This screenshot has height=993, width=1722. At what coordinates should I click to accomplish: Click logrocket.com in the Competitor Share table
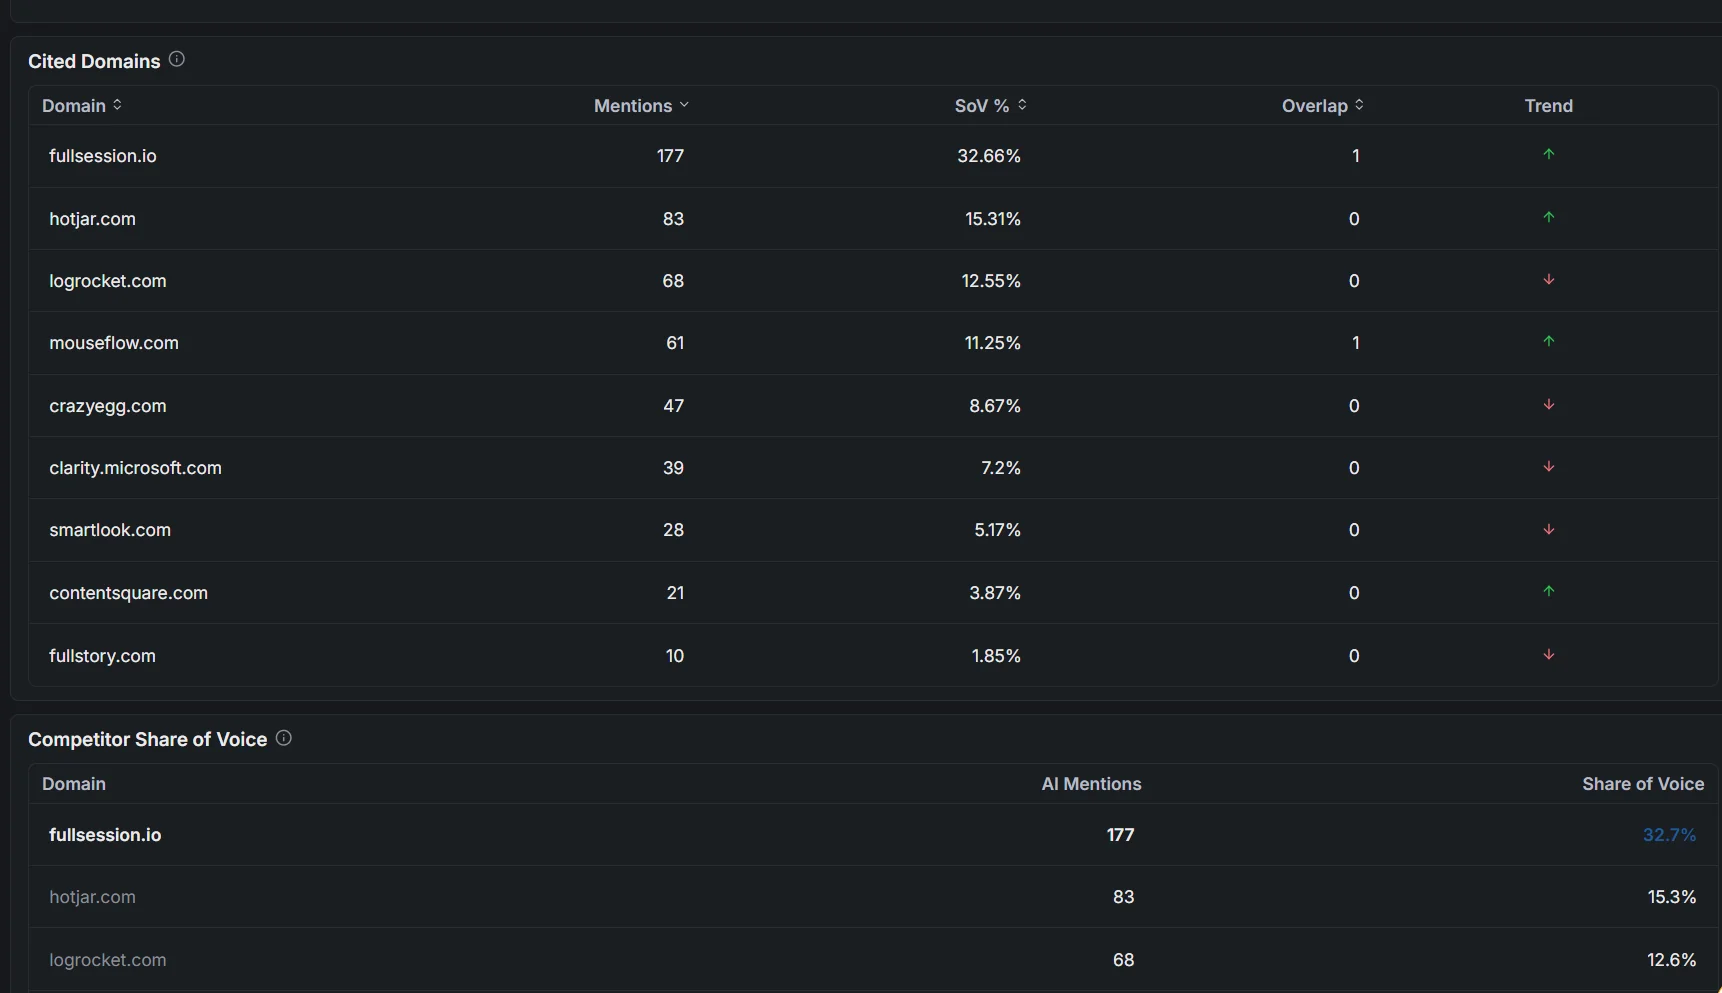[x=108, y=960]
